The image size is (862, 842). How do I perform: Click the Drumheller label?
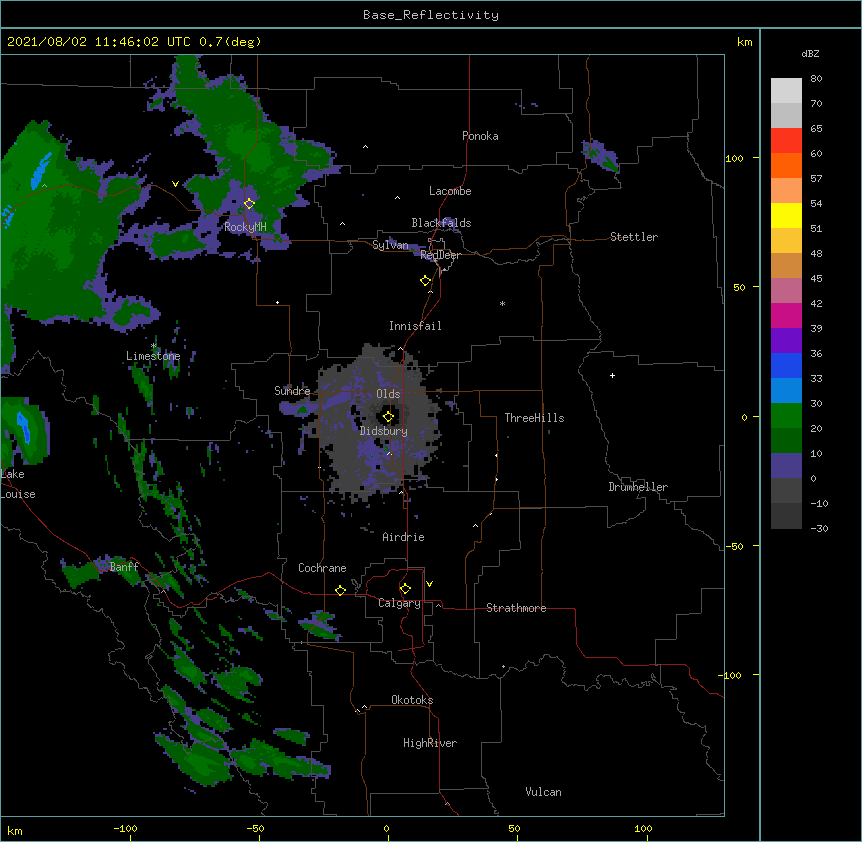coord(638,487)
